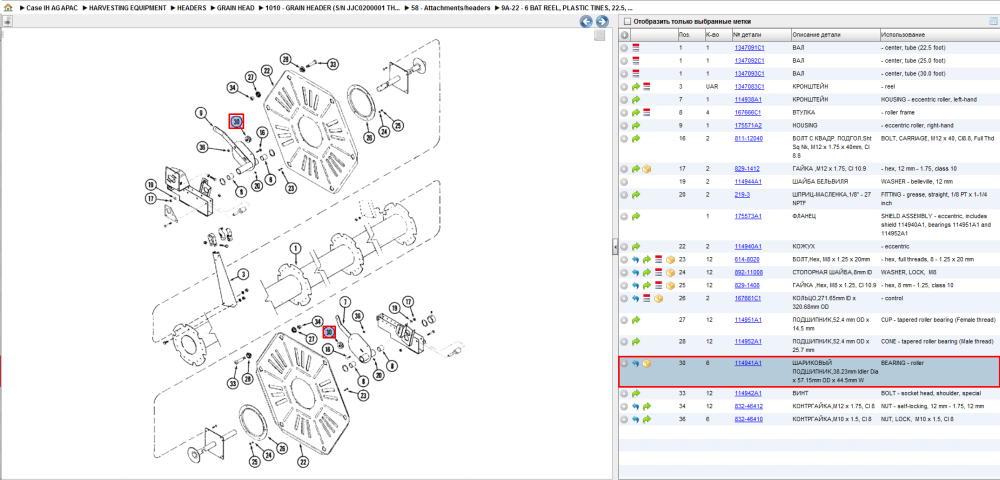This screenshot has height=480, width=1000.
Task: Enable show only selected labels checkbox
Action: click(x=628, y=21)
